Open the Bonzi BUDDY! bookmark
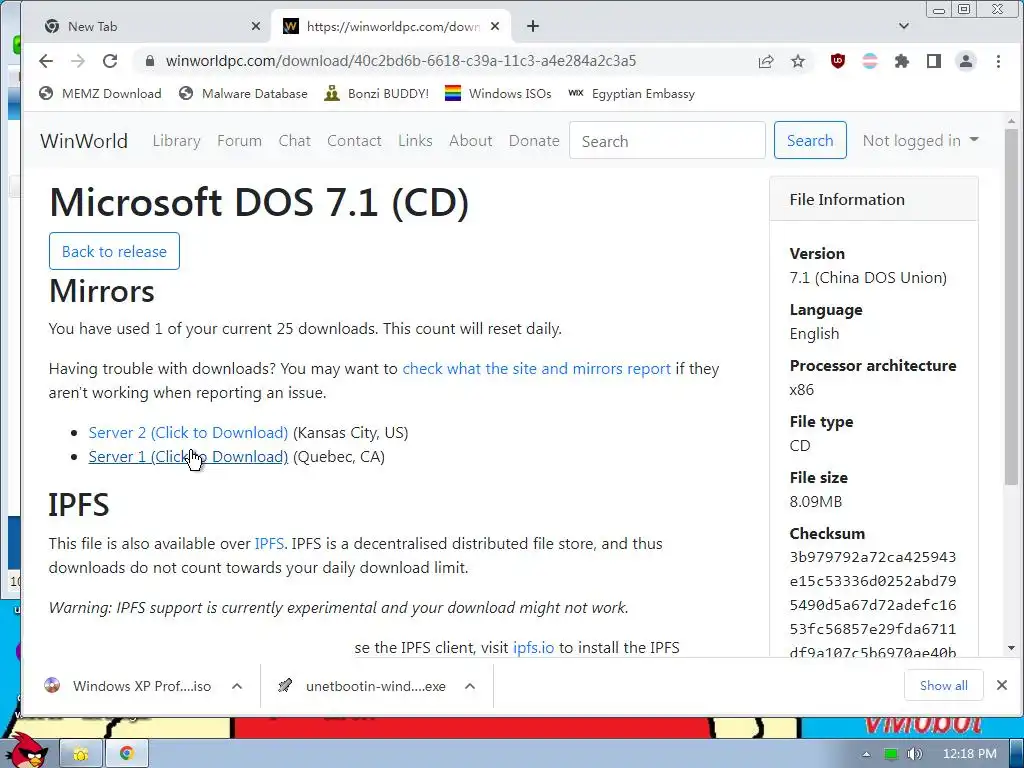This screenshot has width=1024, height=768. [377, 93]
